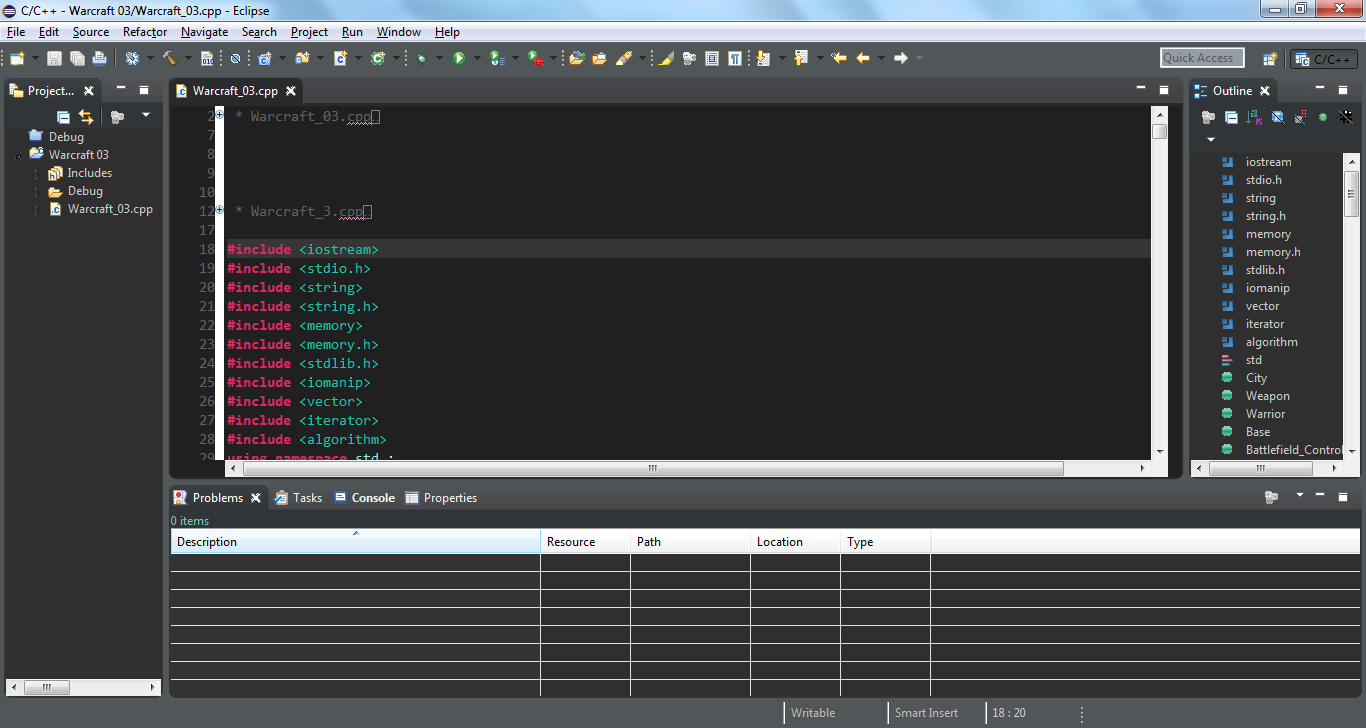Viewport: 1366px width, 728px height.
Task: Click Collapse All in Project Explorer
Action: point(63,117)
